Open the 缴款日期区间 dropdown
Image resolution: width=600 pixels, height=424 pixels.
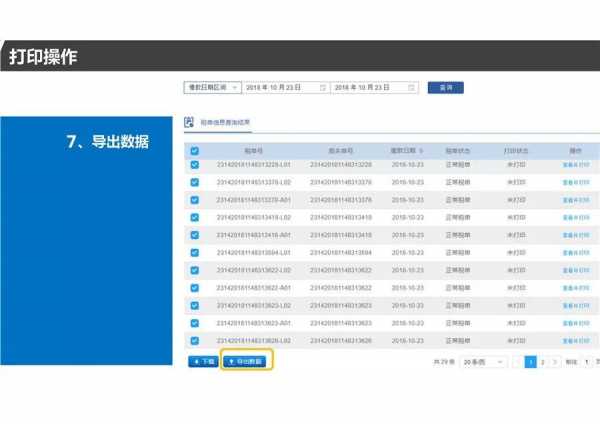[211, 88]
